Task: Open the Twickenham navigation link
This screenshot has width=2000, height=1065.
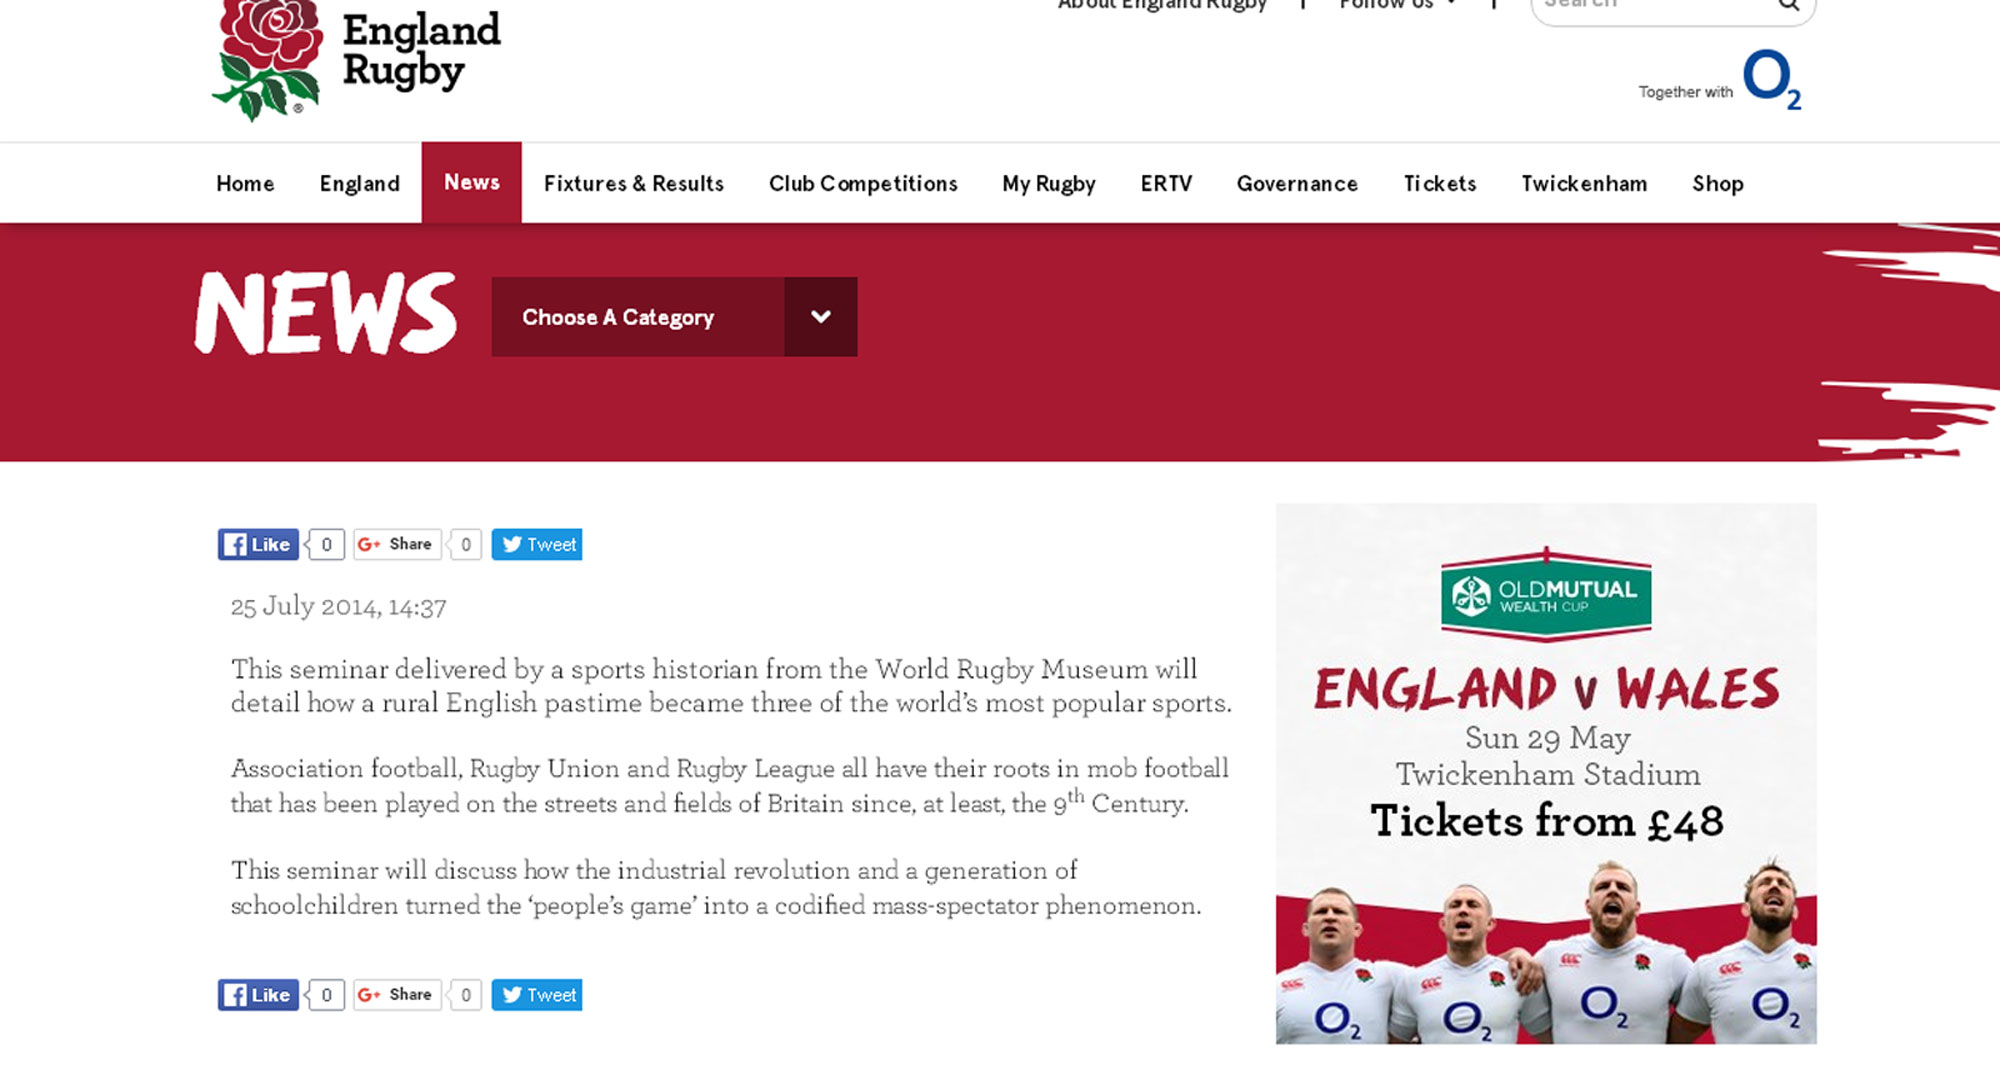Action: pos(1584,184)
